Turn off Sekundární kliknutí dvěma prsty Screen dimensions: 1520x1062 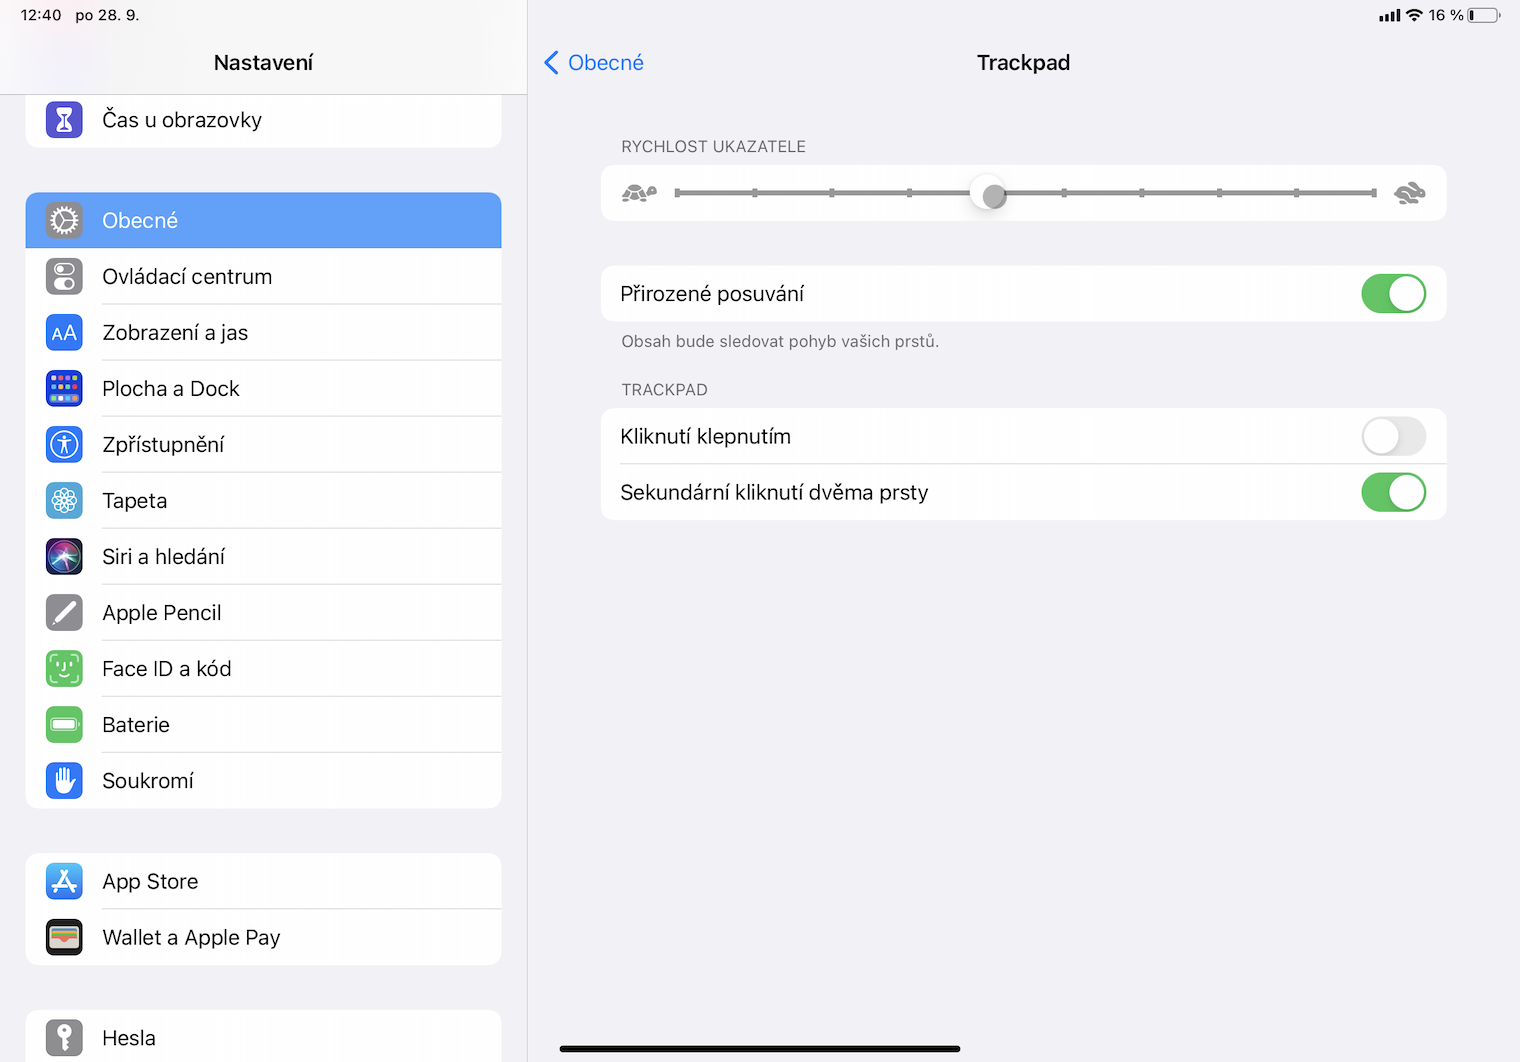(1393, 493)
